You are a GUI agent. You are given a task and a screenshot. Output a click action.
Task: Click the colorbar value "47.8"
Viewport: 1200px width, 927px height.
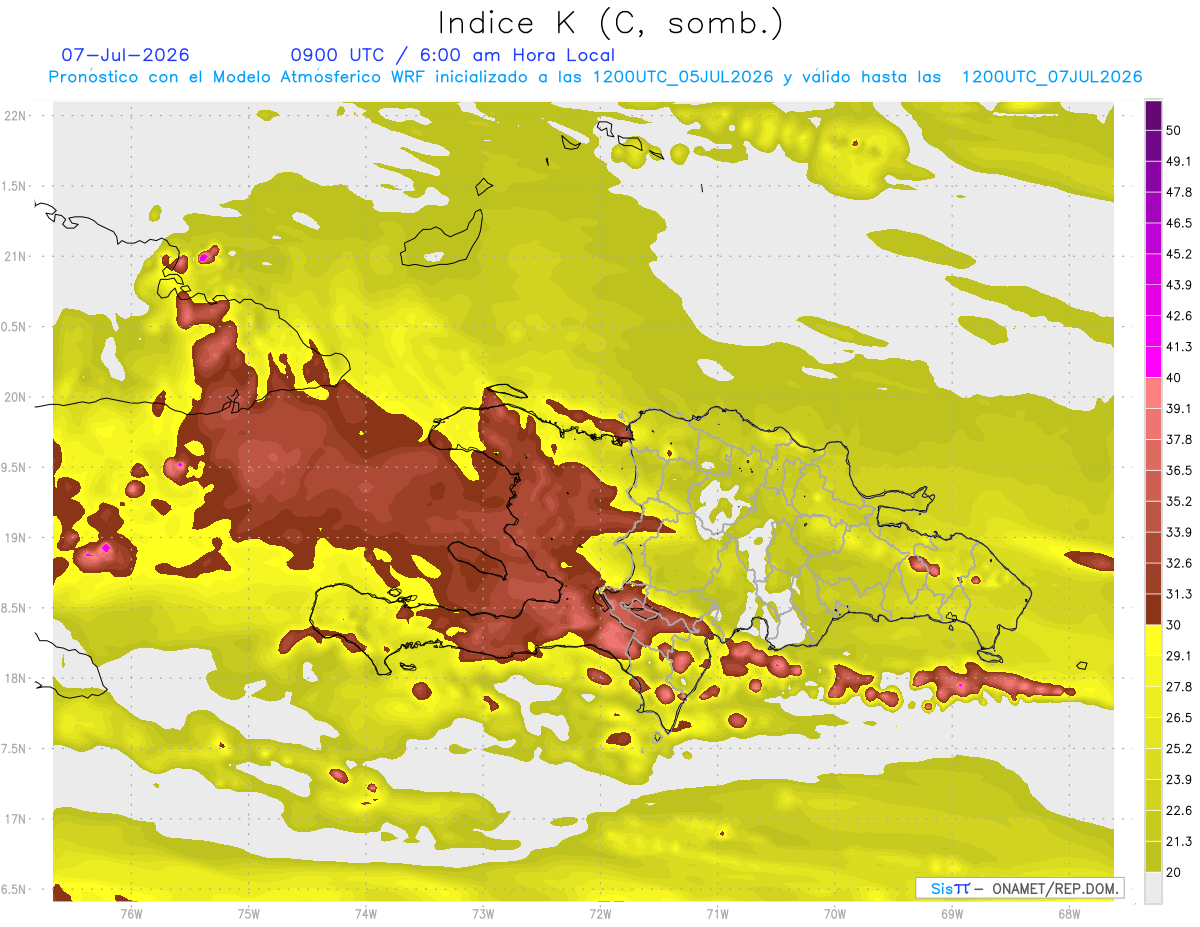point(1179,192)
